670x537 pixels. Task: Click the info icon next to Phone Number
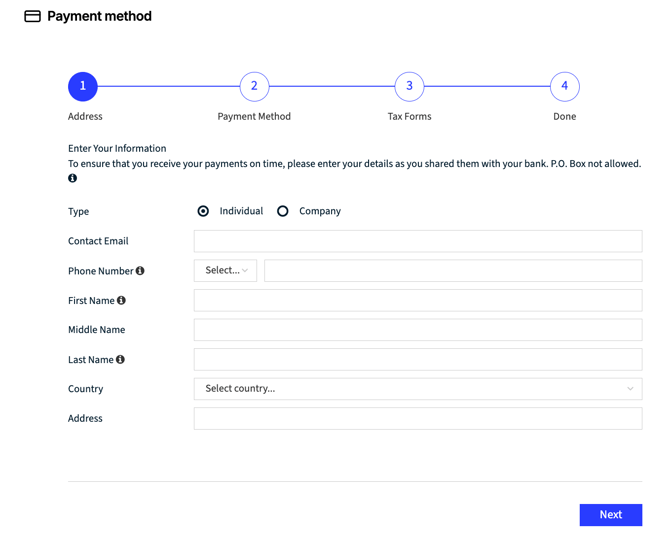(x=140, y=271)
